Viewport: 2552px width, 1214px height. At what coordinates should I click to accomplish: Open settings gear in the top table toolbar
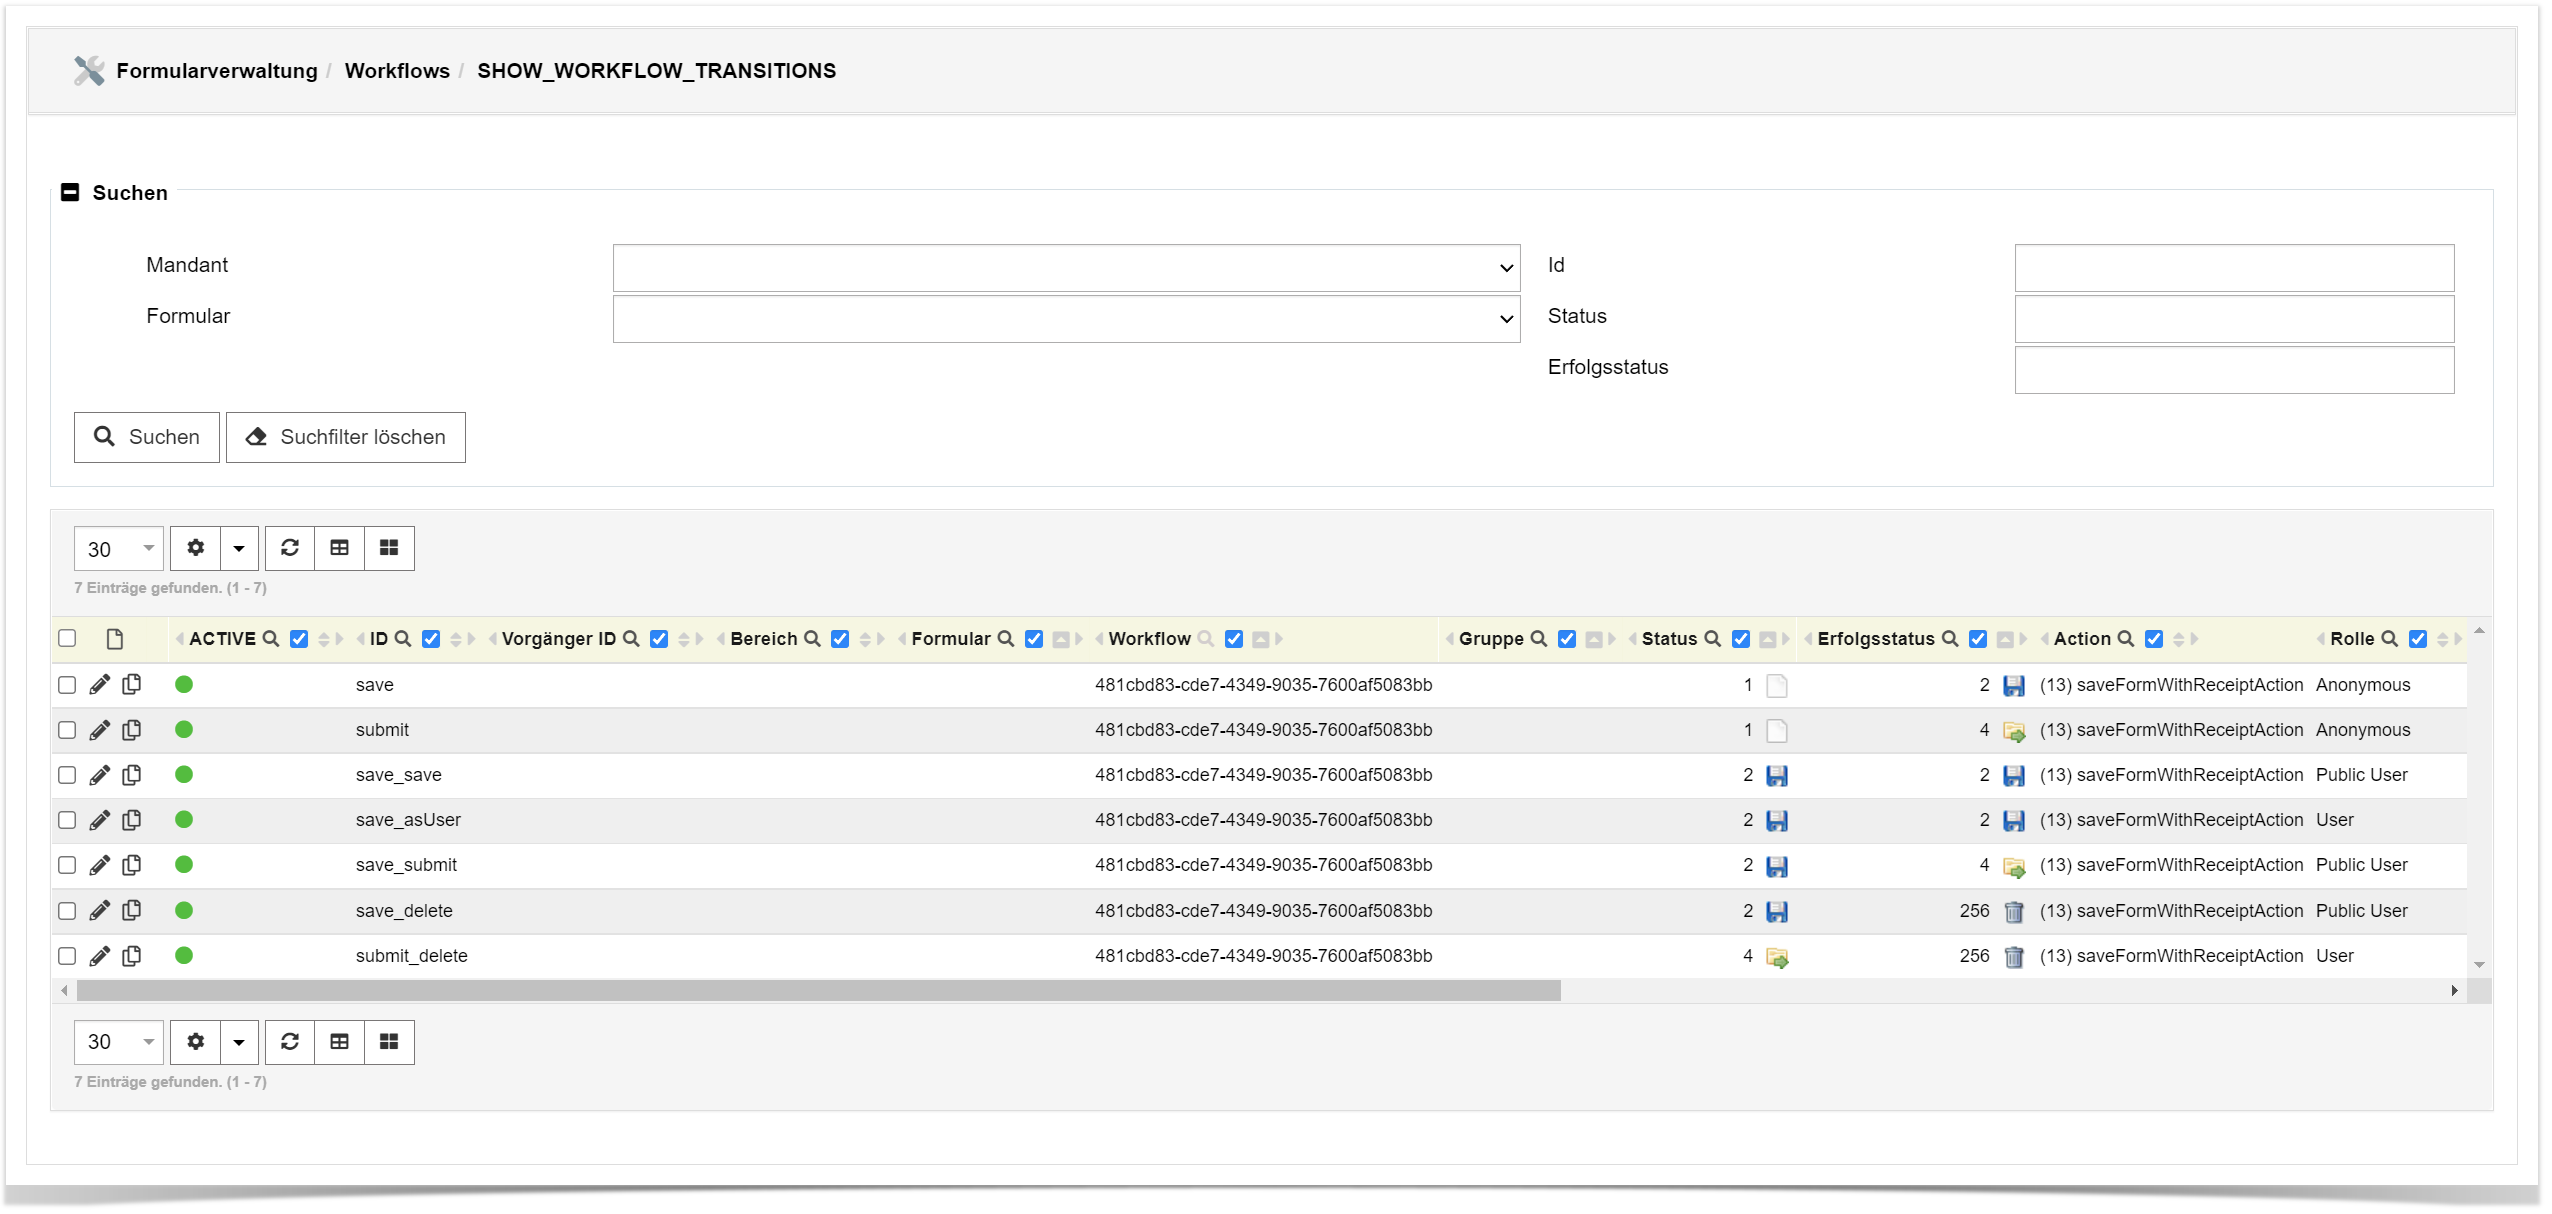tap(195, 548)
